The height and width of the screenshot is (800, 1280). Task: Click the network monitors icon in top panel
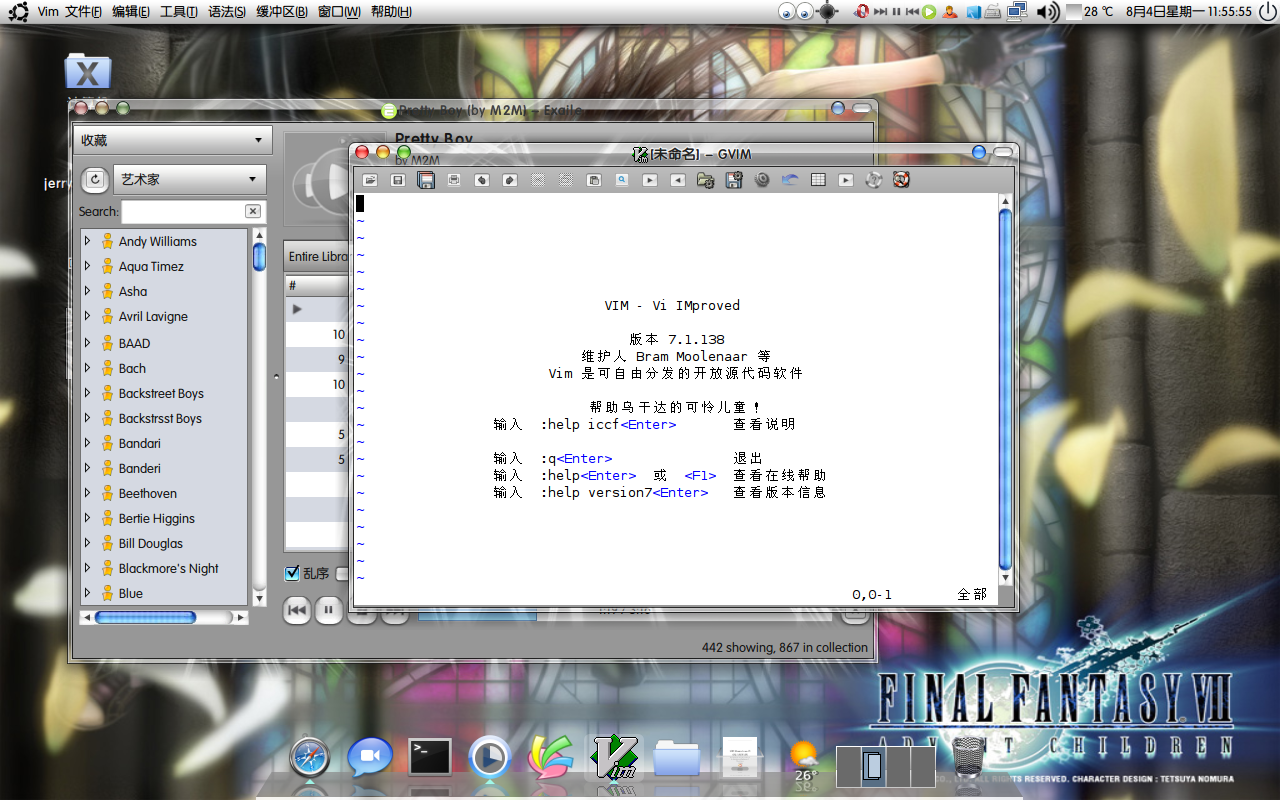tap(1018, 12)
